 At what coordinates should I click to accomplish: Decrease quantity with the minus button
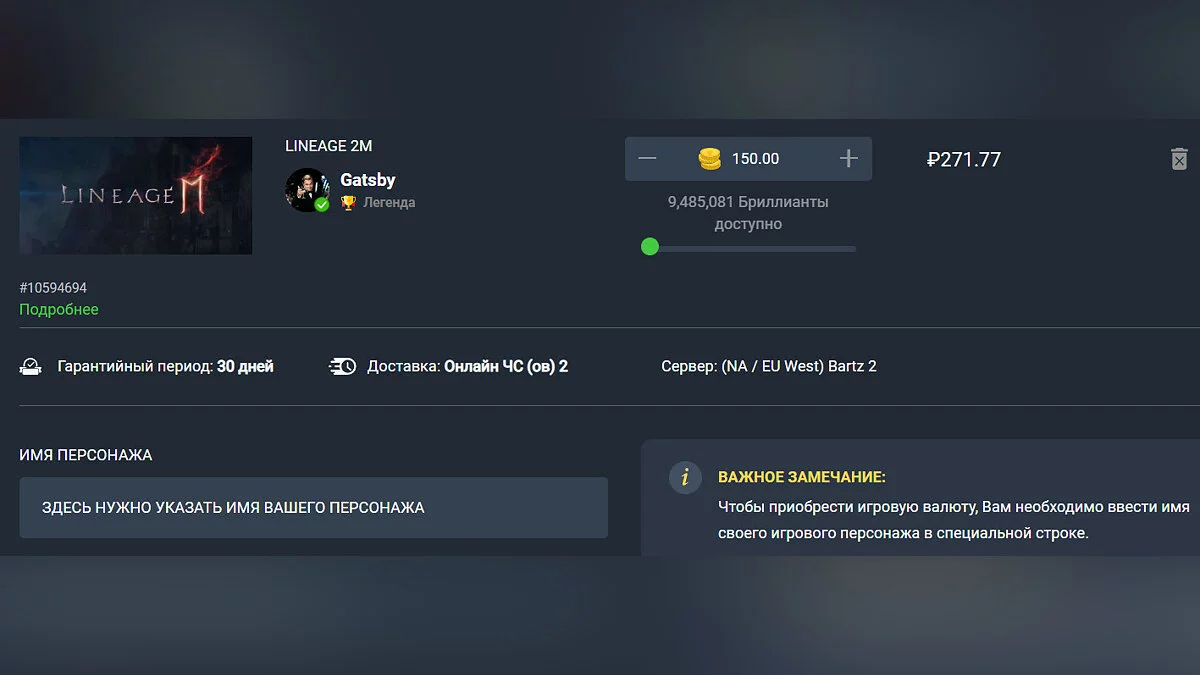(x=648, y=159)
